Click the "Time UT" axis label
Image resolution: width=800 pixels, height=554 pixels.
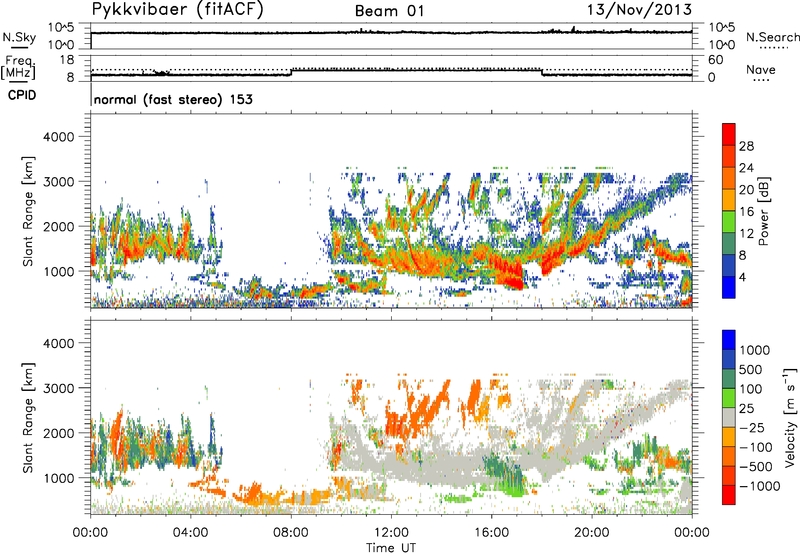tap(391, 548)
